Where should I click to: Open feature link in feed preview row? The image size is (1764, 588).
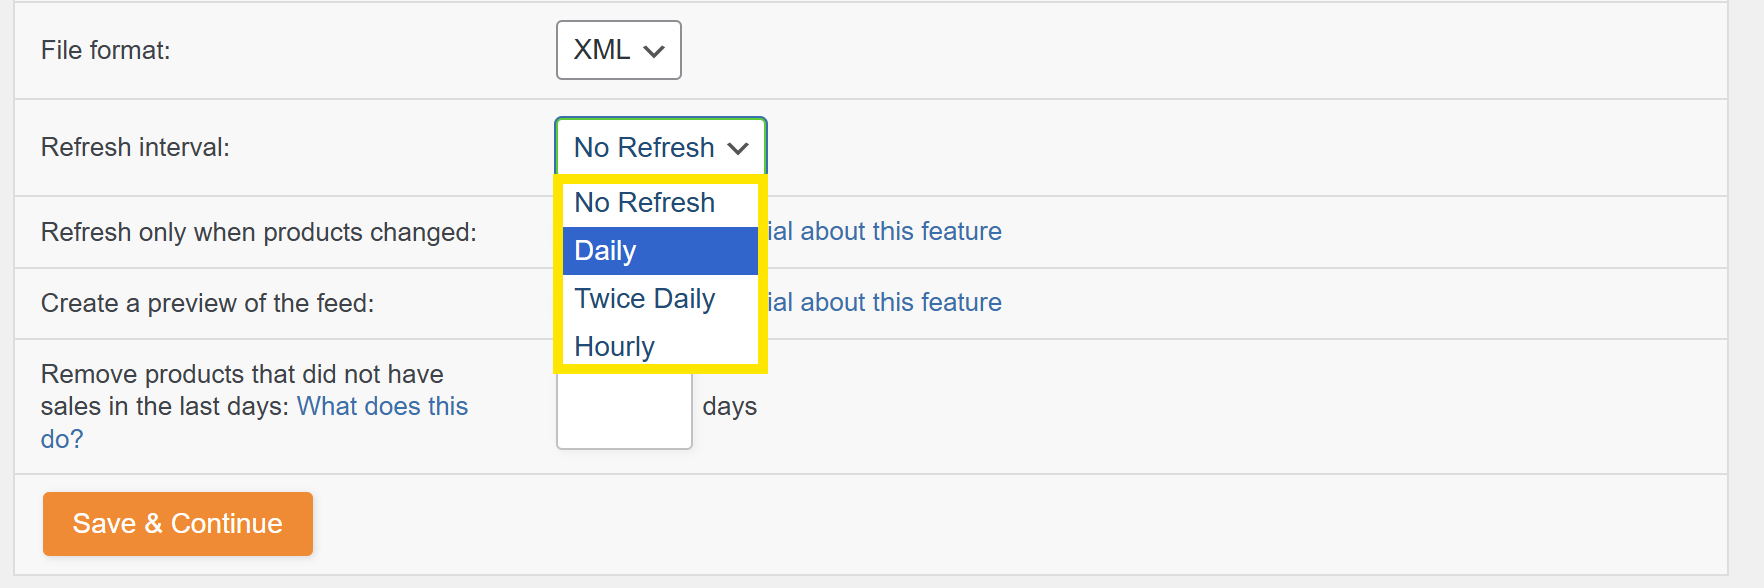885,303
